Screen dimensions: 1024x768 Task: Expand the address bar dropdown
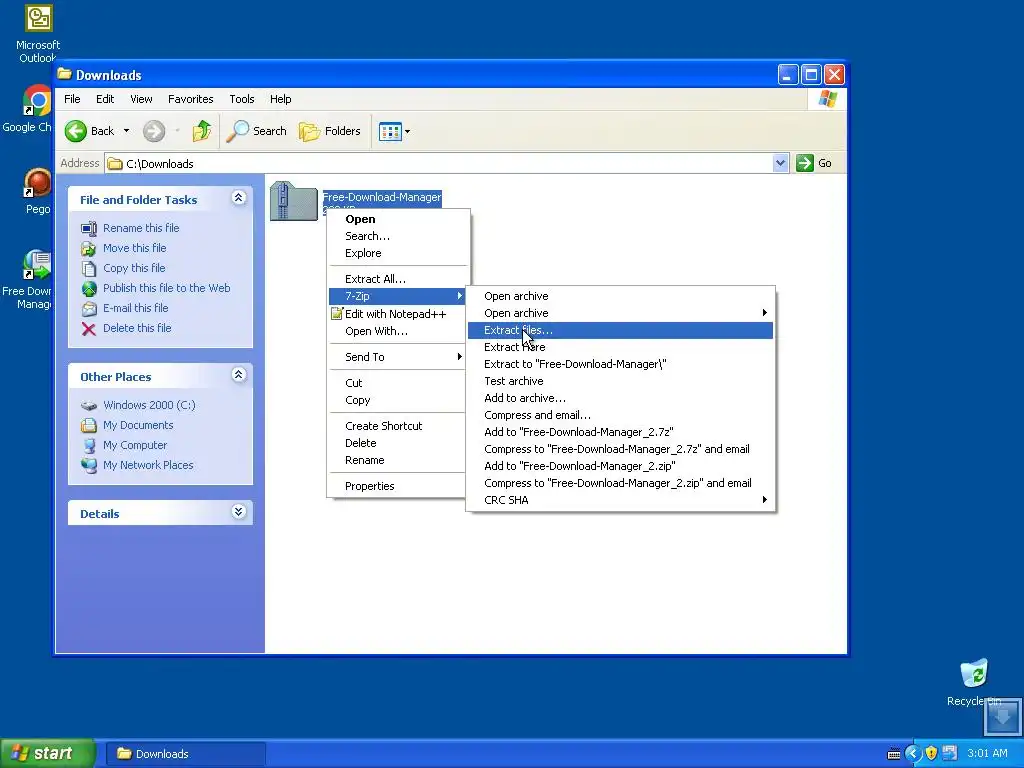780,163
